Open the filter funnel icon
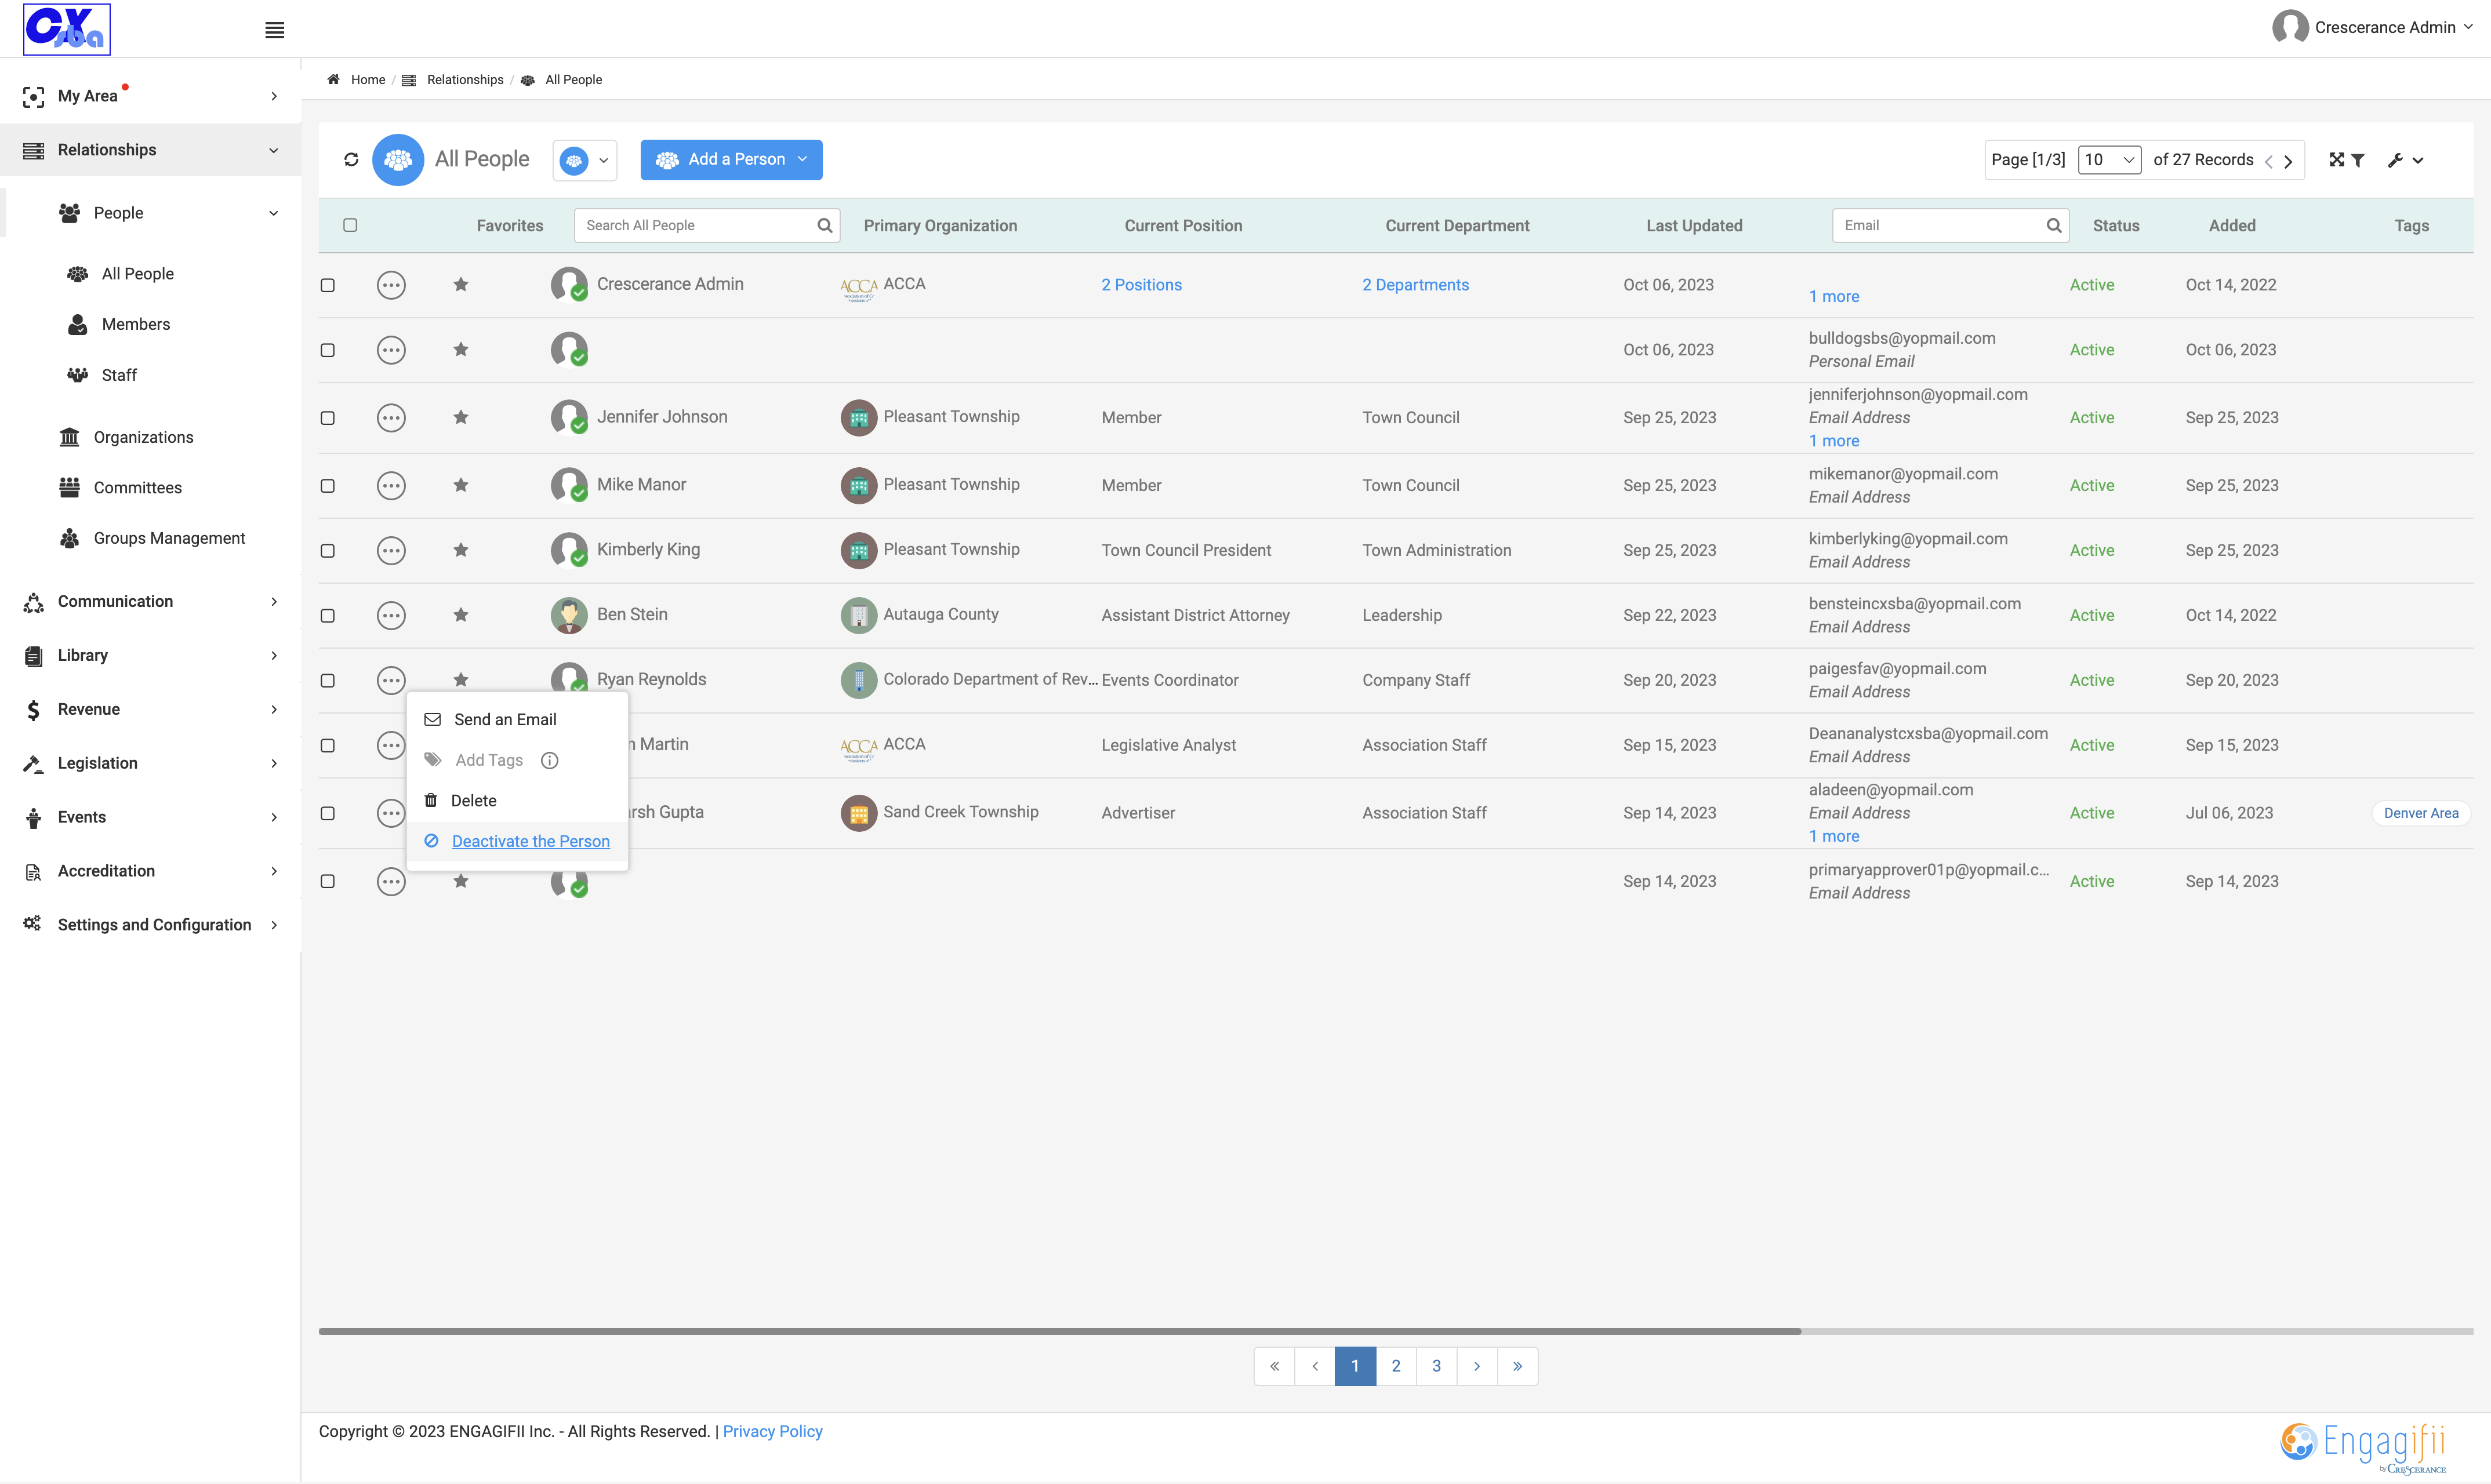Screen dimensions: 2491x1484 pos(2358,160)
